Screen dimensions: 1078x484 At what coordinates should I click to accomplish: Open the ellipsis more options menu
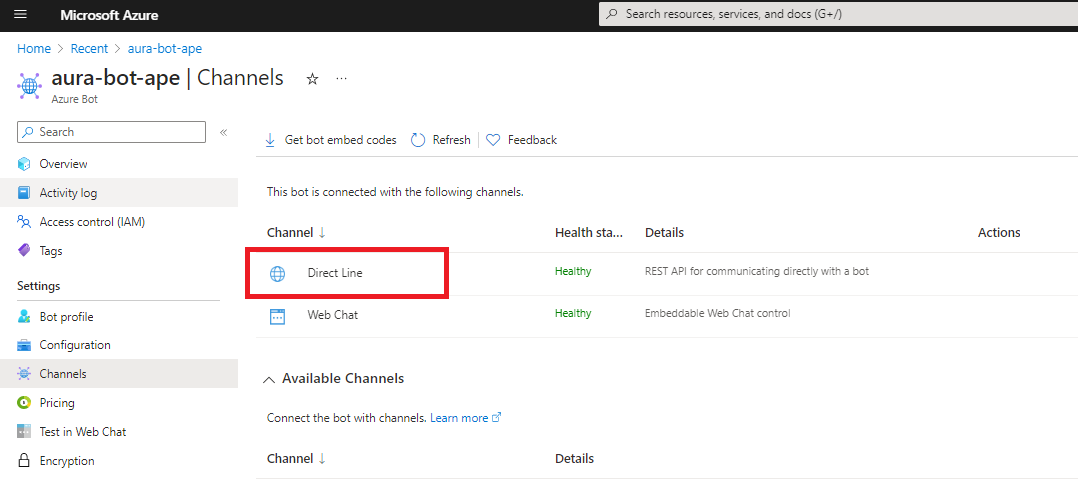(x=341, y=79)
